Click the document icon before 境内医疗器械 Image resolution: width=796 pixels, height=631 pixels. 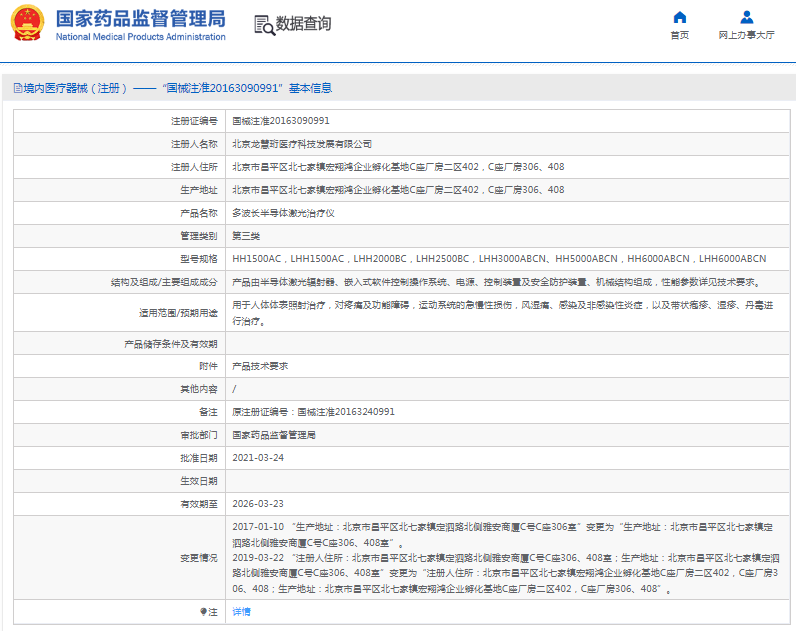pyautogui.click(x=18, y=88)
